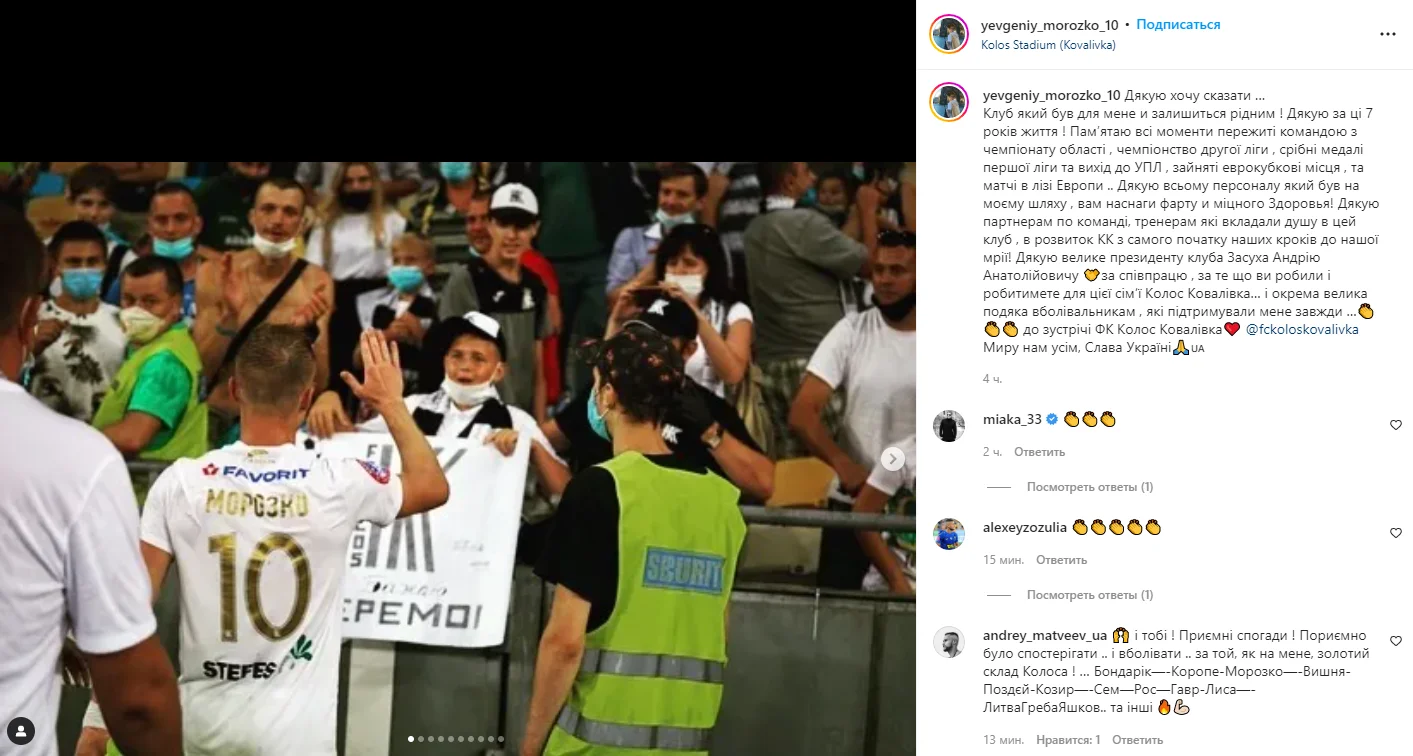Open miaka_33 profile picture
Screen dimensions: 1413x756
949,426
